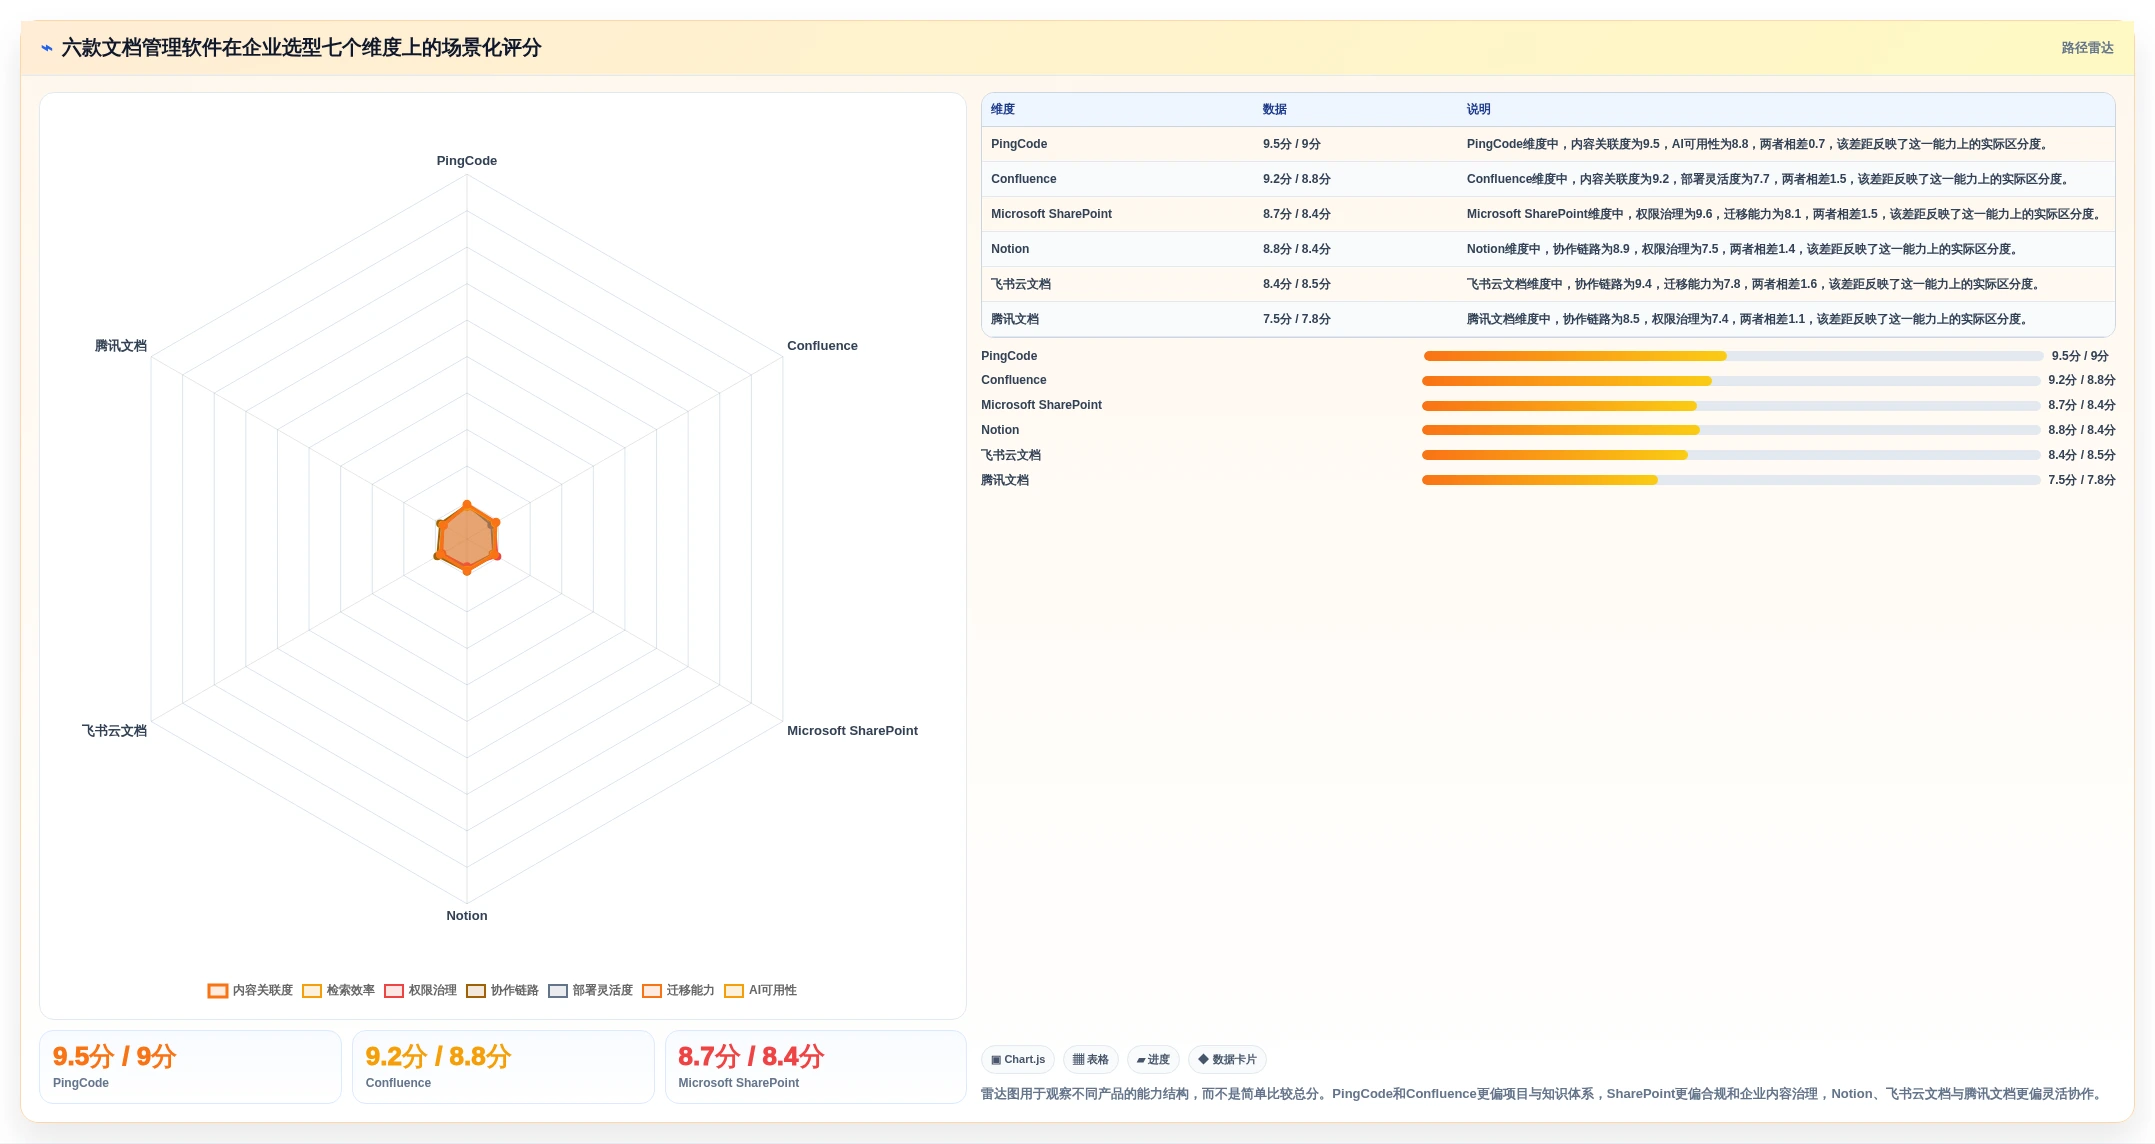Screen dimensions: 2155x1144
Task: Click table cell 9.5分 / 9分
Action: [x=1291, y=144]
